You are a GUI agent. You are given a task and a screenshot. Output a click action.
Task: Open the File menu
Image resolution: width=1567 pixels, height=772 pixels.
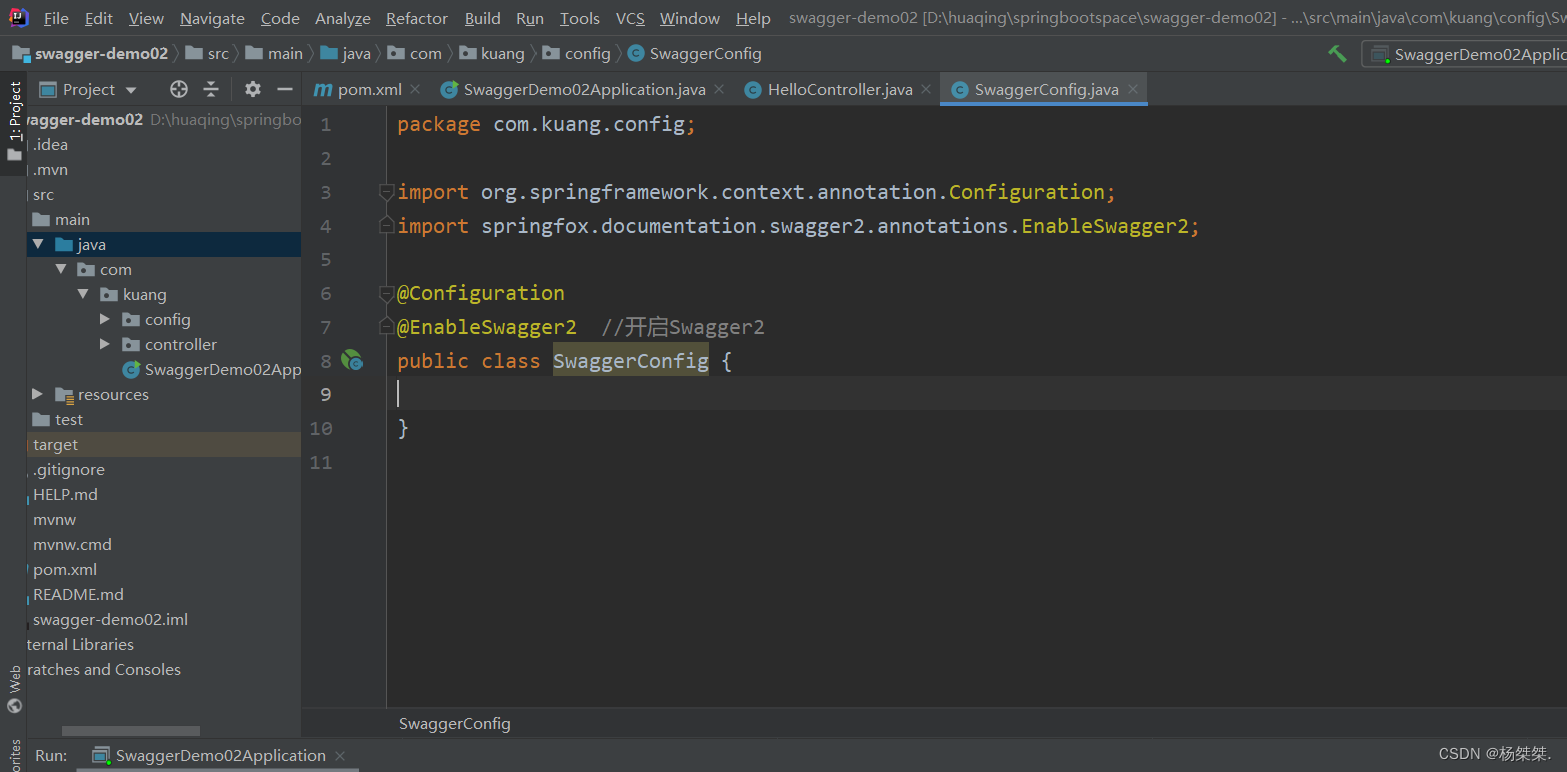[x=56, y=18]
